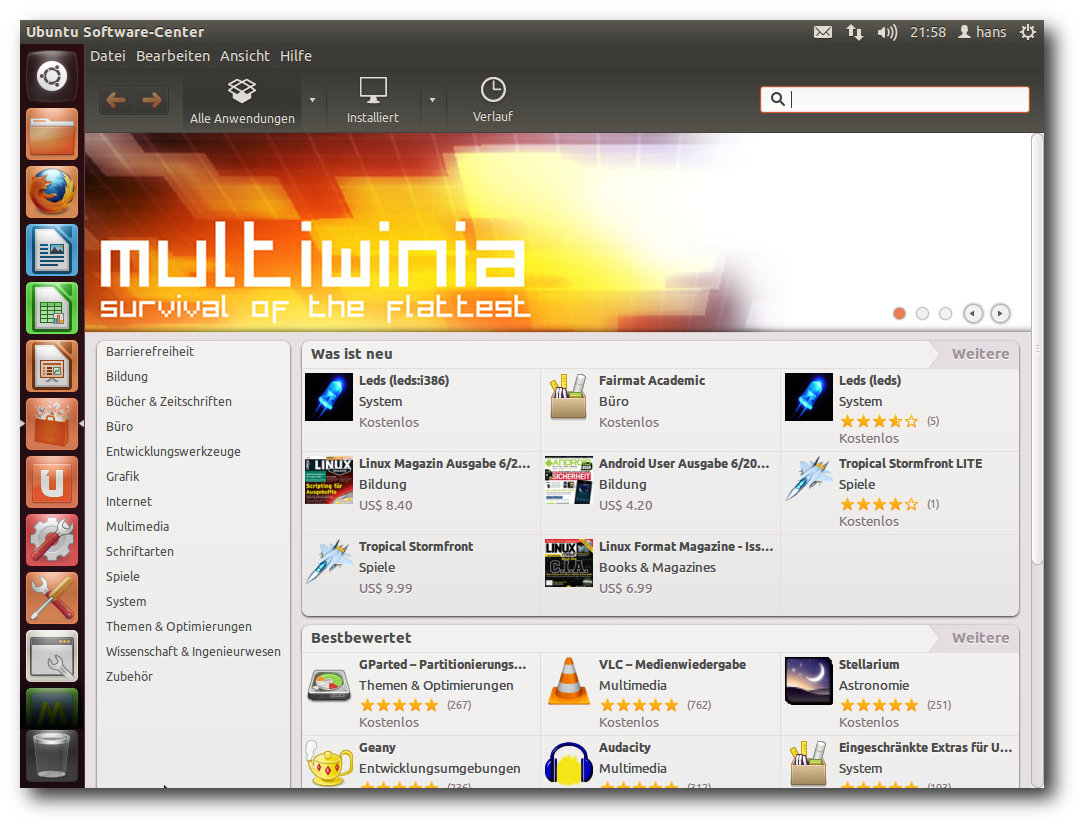The height and width of the screenshot is (828, 1084).
Task: Open the Bildung category
Action: click(x=127, y=377)
